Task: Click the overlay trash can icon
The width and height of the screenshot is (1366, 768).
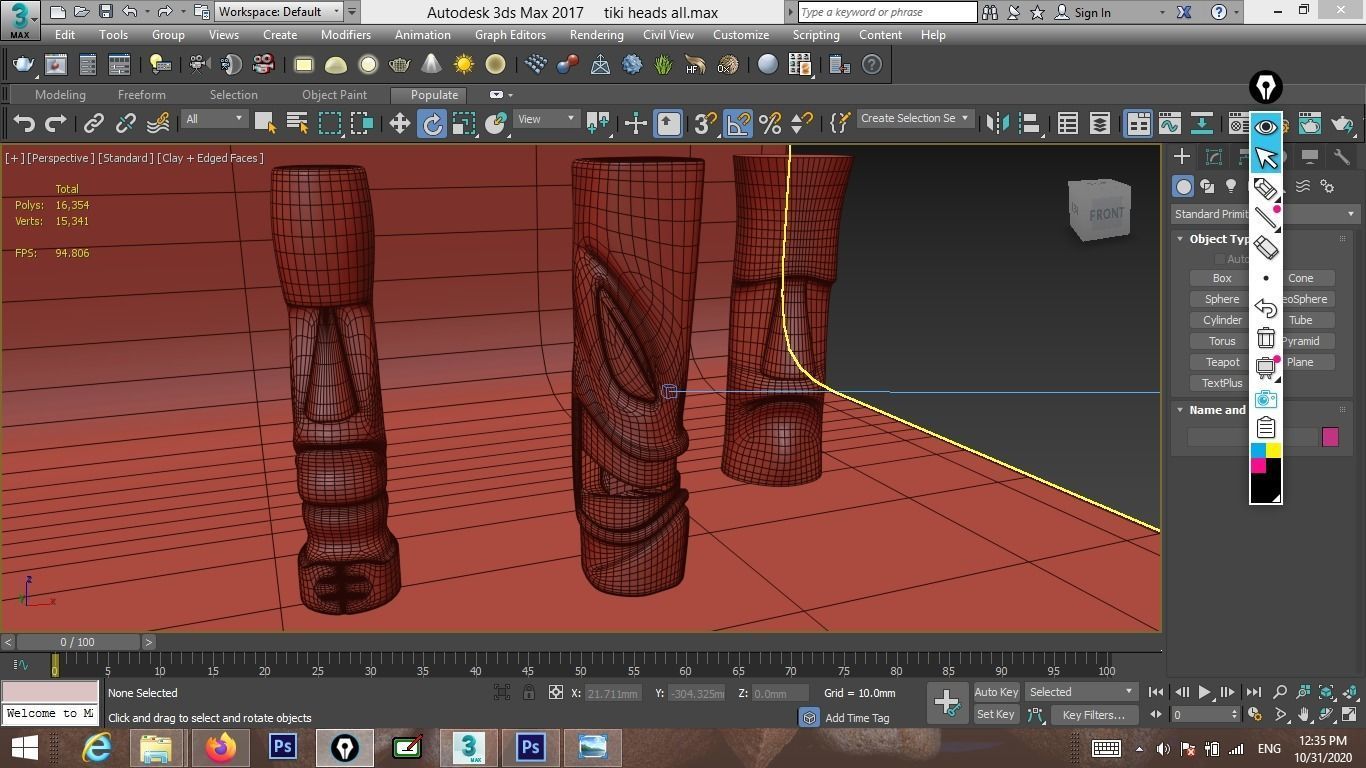Action: click(x=1266, y=338)
